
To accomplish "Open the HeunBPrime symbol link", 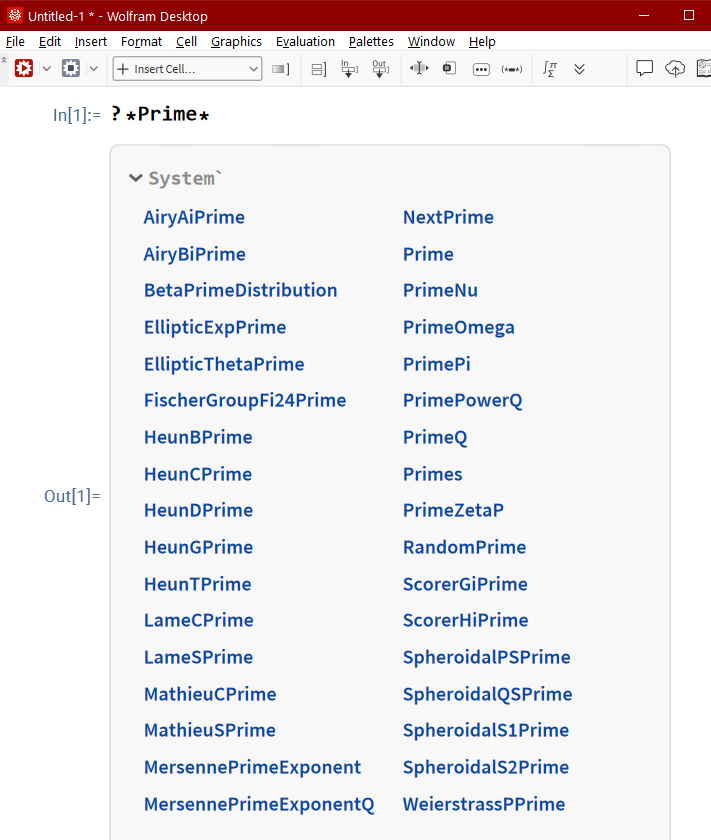I will pos(198,437).
